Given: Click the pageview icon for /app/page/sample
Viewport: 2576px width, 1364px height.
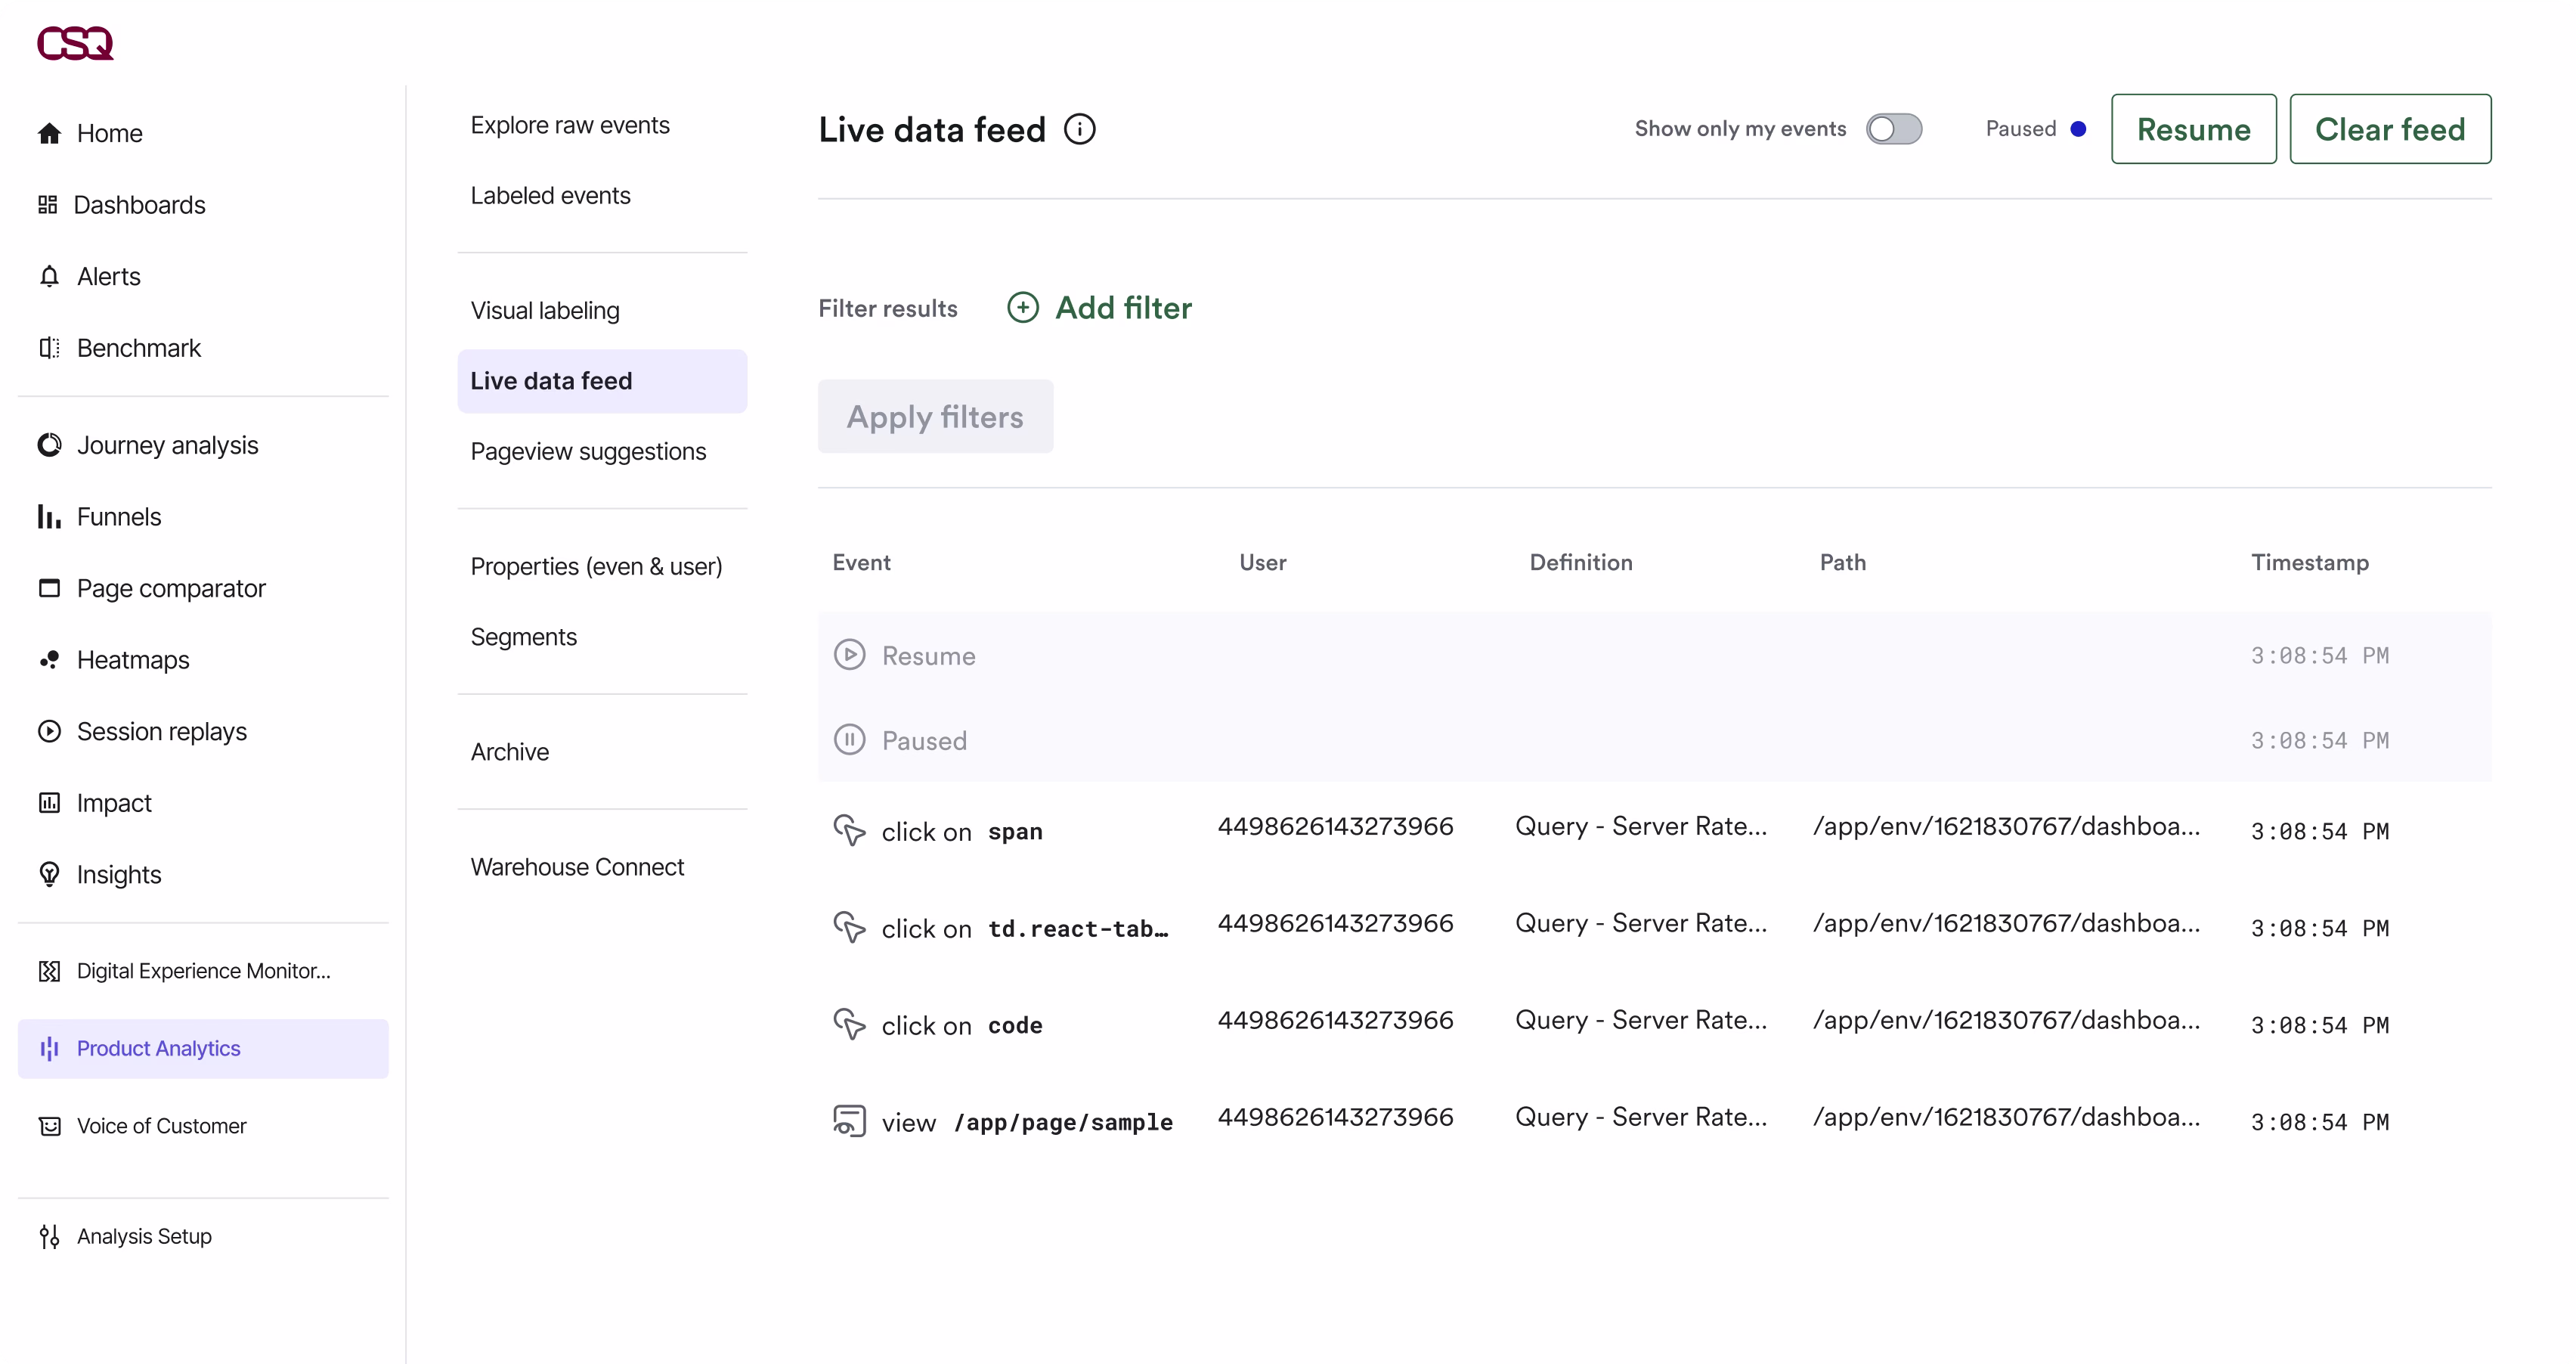Looking at the screenshot, I should click(x=850, y=1121).
